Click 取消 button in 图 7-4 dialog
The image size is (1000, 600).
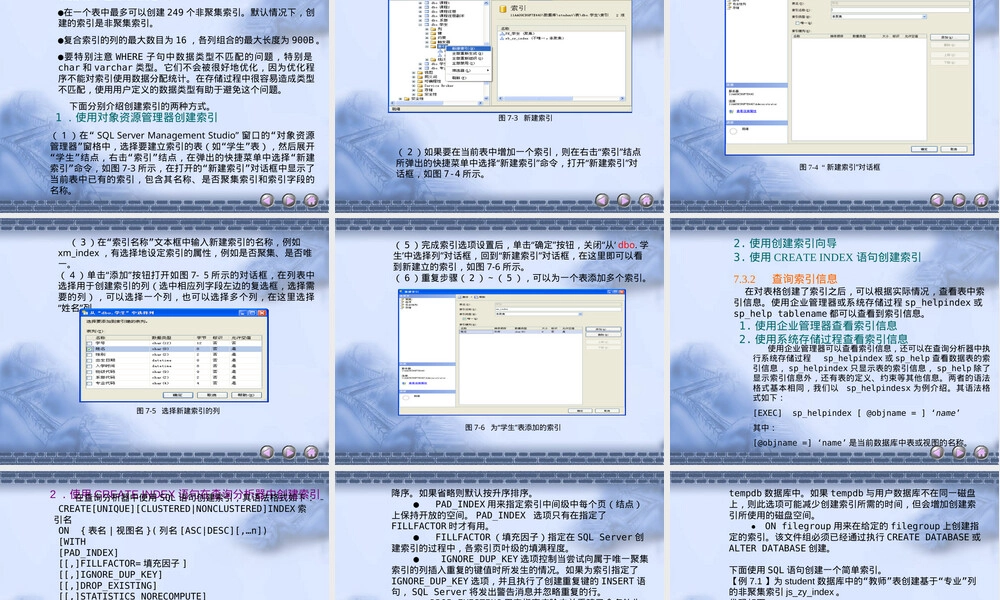tap(953, 149)
